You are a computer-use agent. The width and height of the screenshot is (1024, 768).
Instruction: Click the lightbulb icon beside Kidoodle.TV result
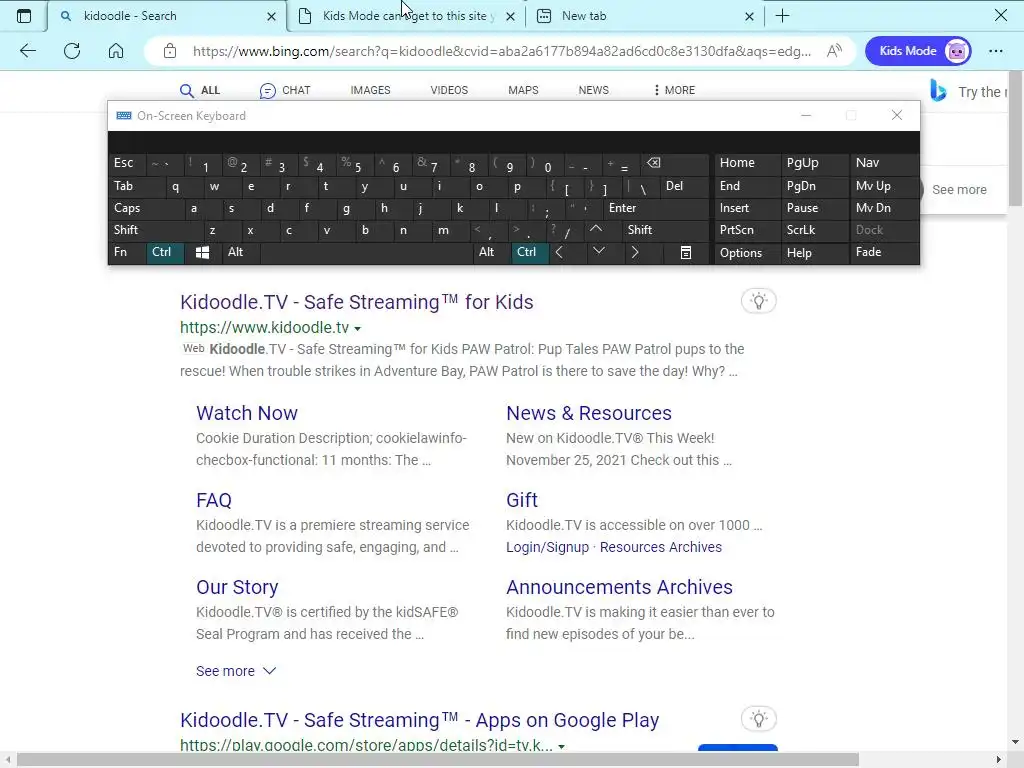(x=758, y=301)
